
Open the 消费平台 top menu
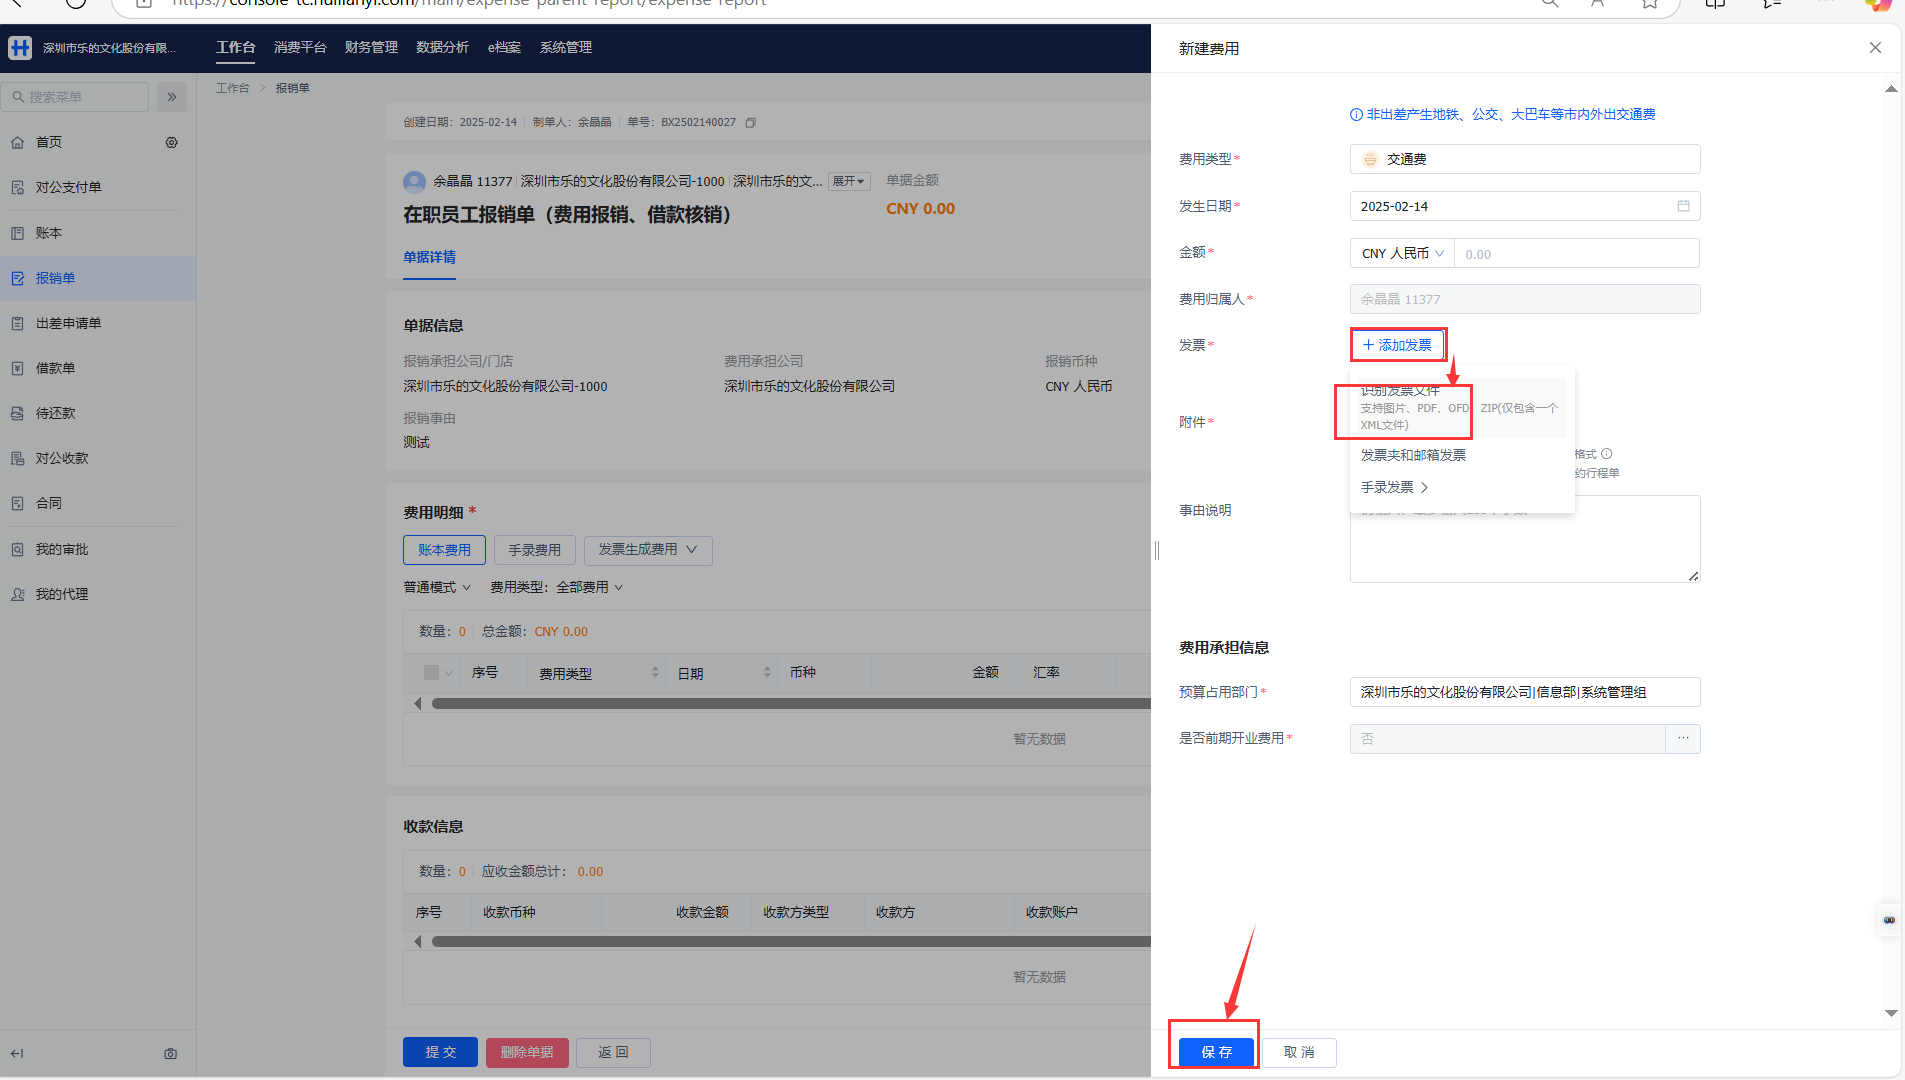point(300,48)
